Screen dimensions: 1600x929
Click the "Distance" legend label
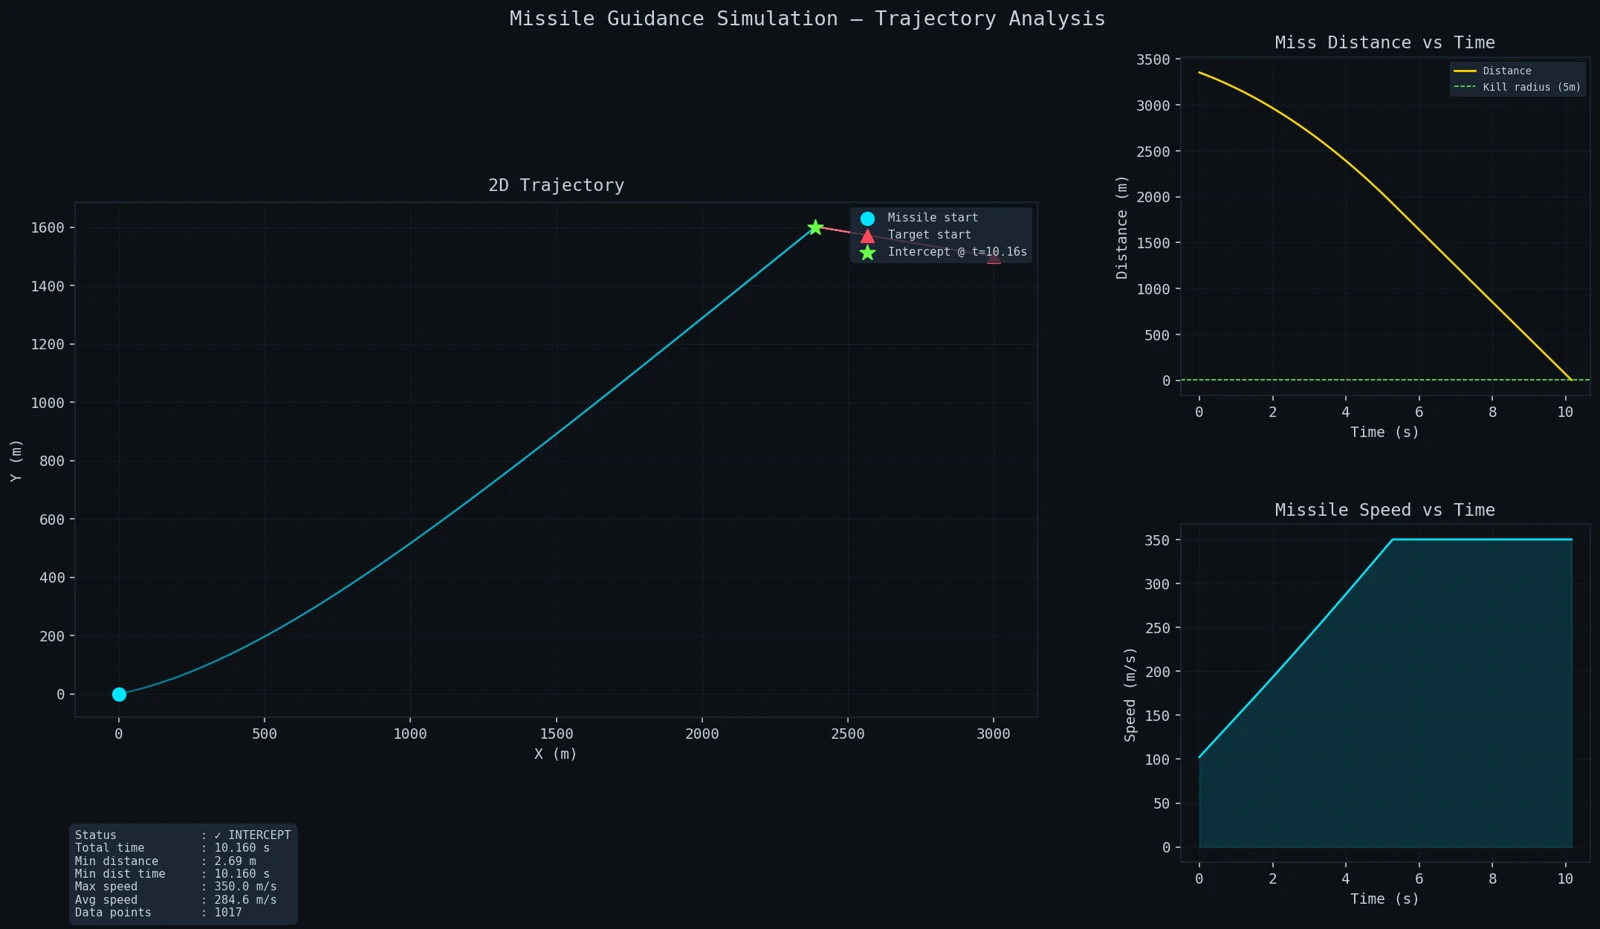click(x=1507, y=71)
